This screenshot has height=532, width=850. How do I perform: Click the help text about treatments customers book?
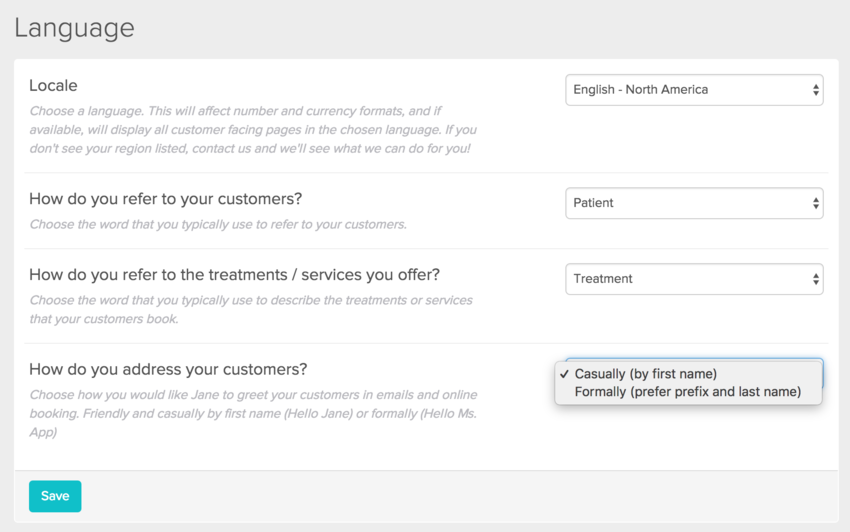coord(250,309)
